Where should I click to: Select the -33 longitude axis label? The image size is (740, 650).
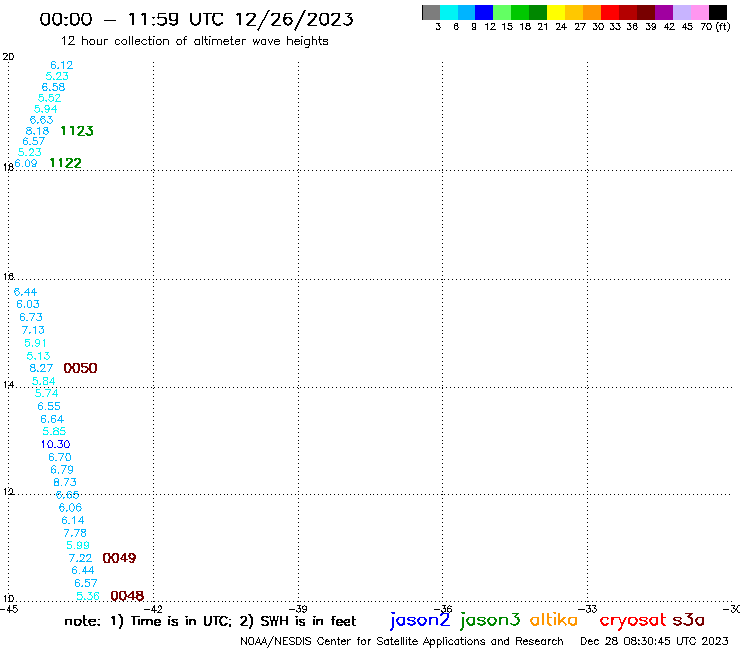point(588,609)
